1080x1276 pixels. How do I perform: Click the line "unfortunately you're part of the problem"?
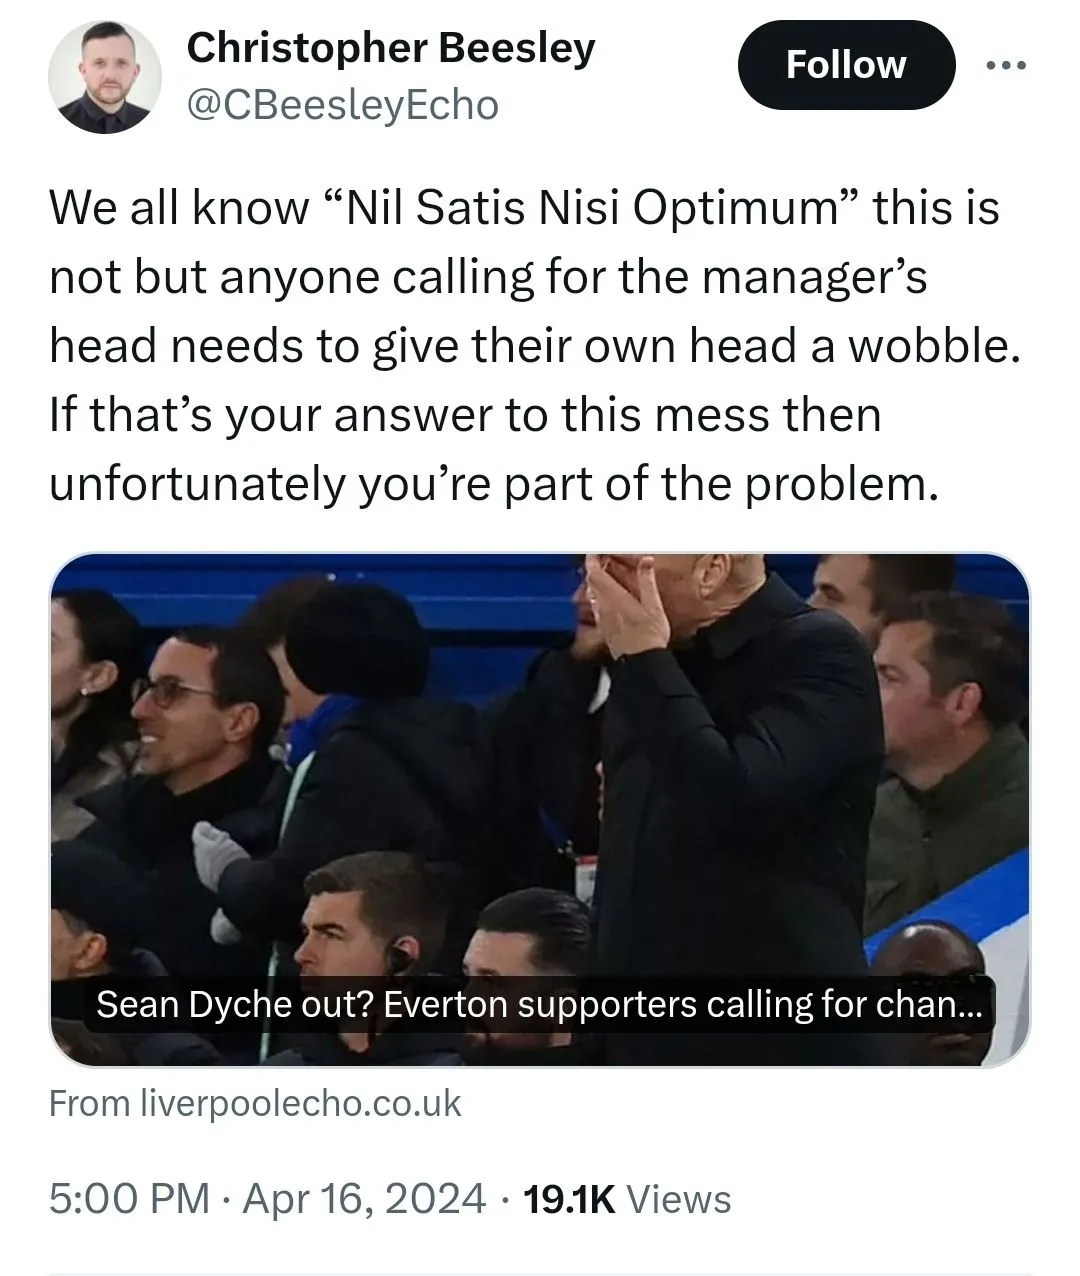click(495, 484)
